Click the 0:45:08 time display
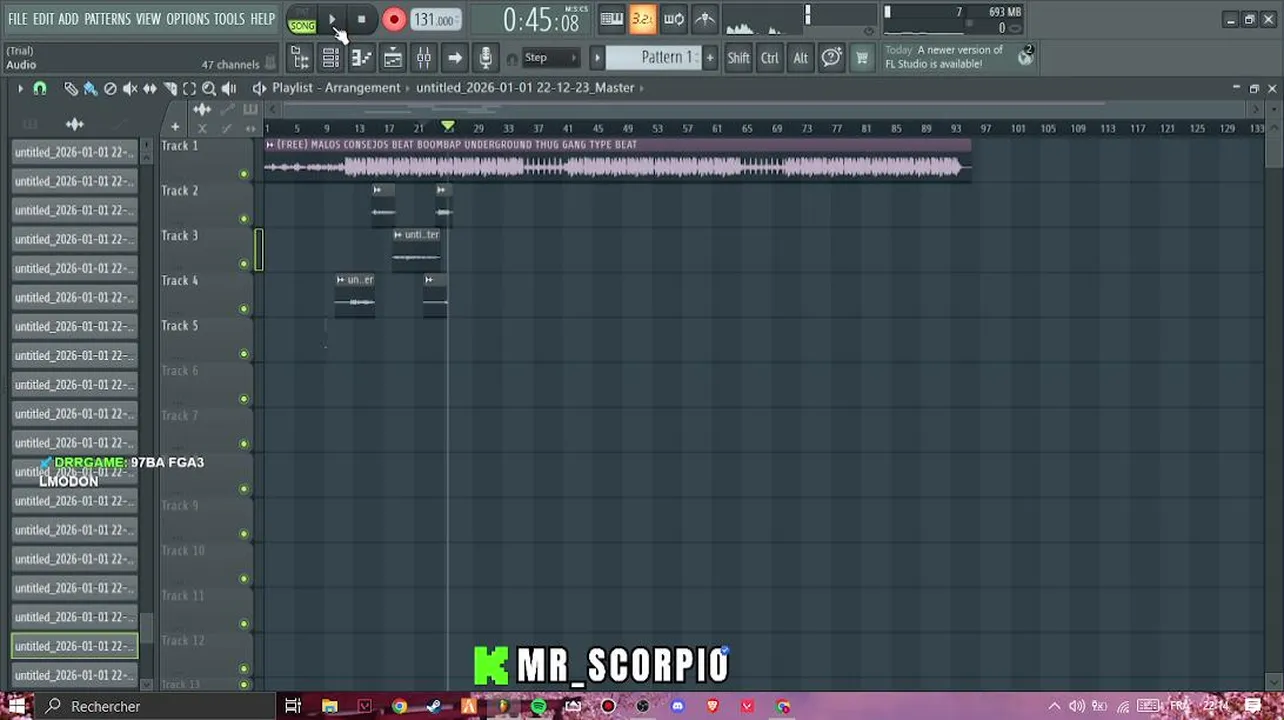Image resolution: width=1284 pixels, height=720 pixels. (541, 19)
